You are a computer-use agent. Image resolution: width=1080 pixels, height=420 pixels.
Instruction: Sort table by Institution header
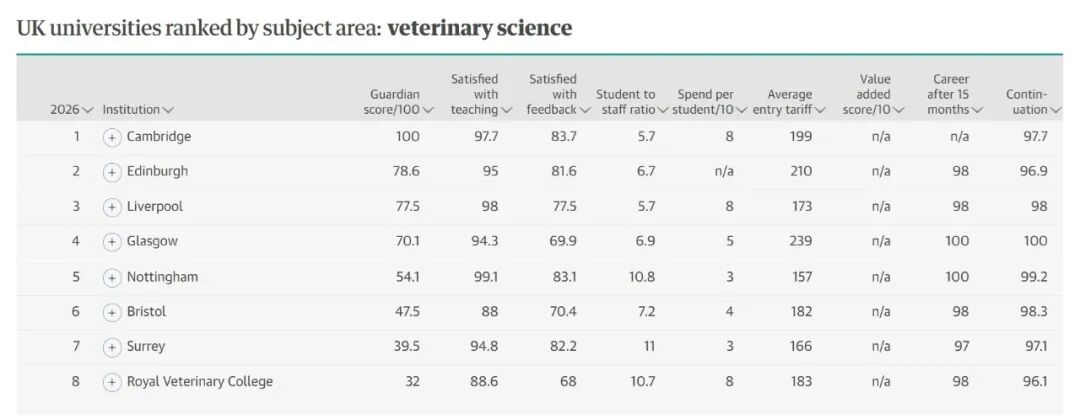(138, 110)
